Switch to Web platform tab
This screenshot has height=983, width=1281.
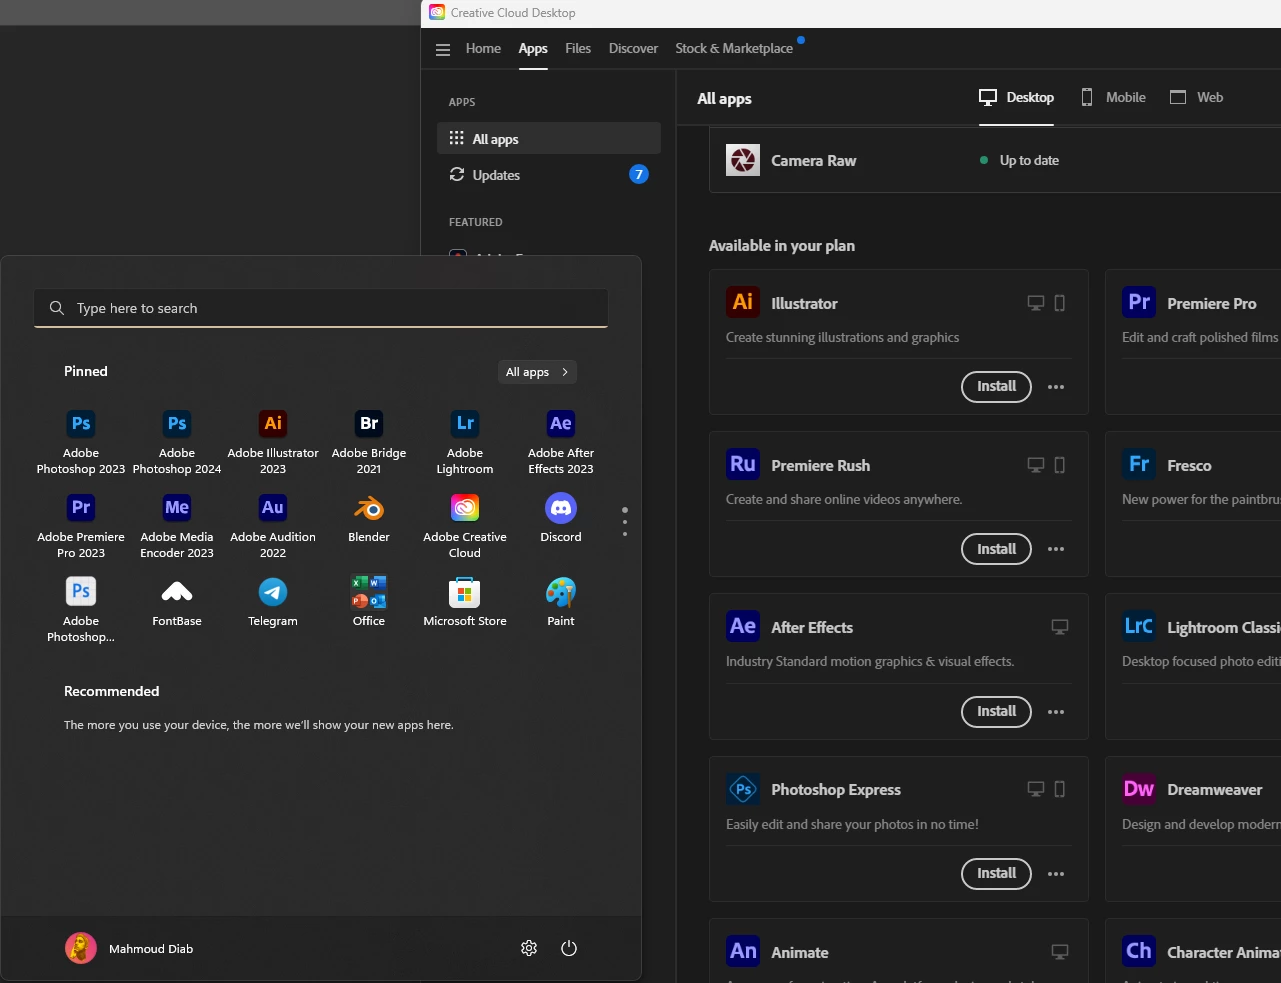click(1196, 97)
